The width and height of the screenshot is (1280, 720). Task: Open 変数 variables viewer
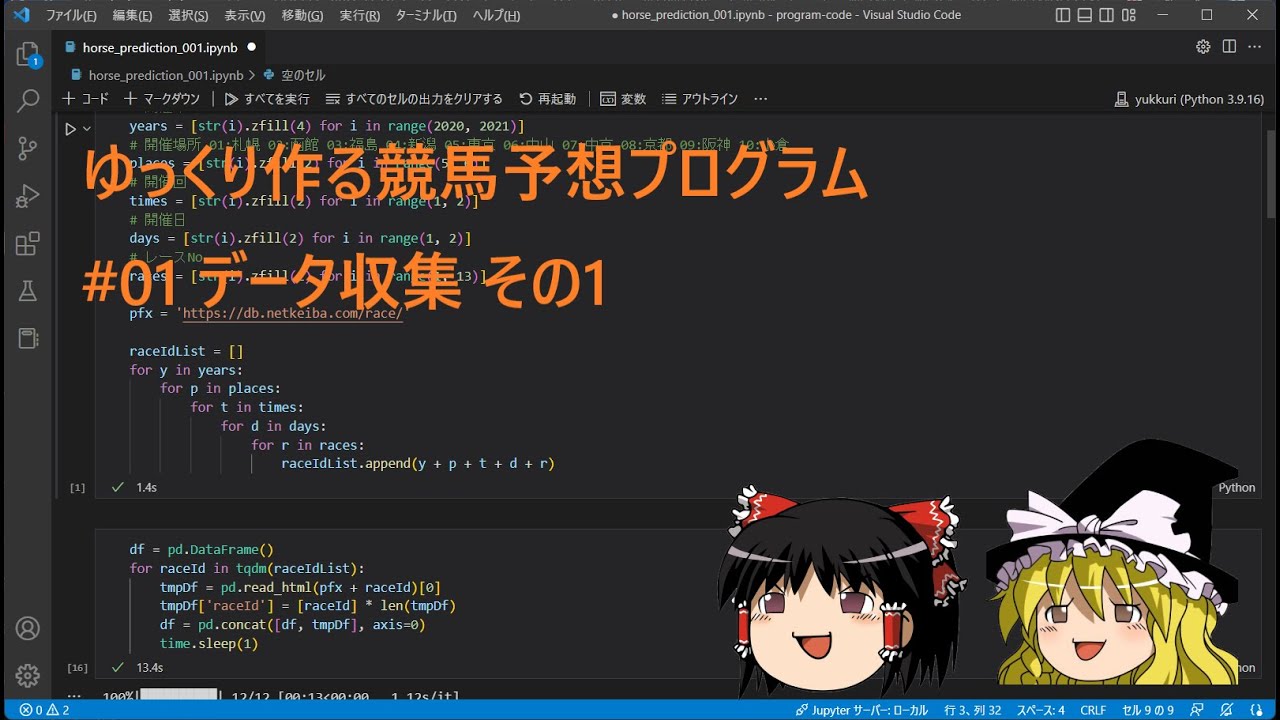(623, 99)
